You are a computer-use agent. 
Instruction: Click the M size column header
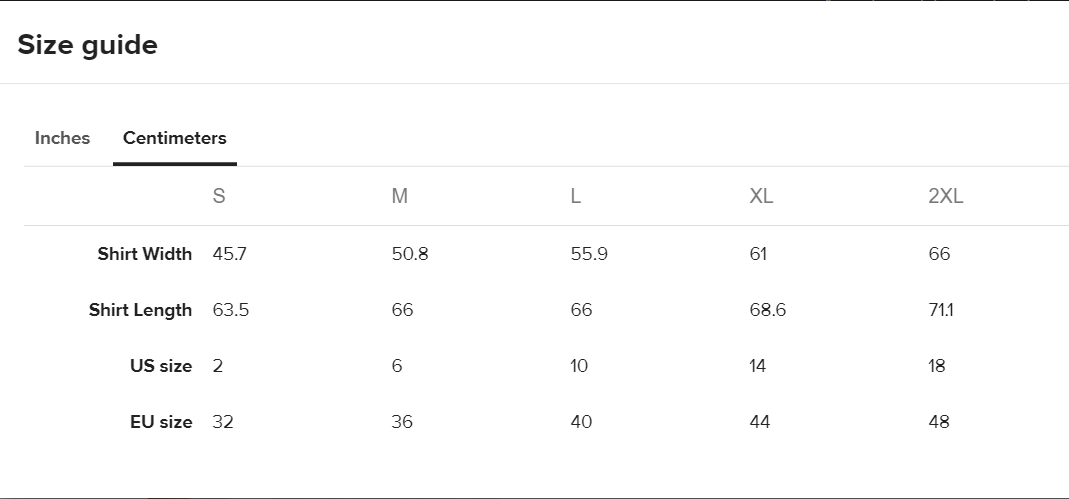400,196
